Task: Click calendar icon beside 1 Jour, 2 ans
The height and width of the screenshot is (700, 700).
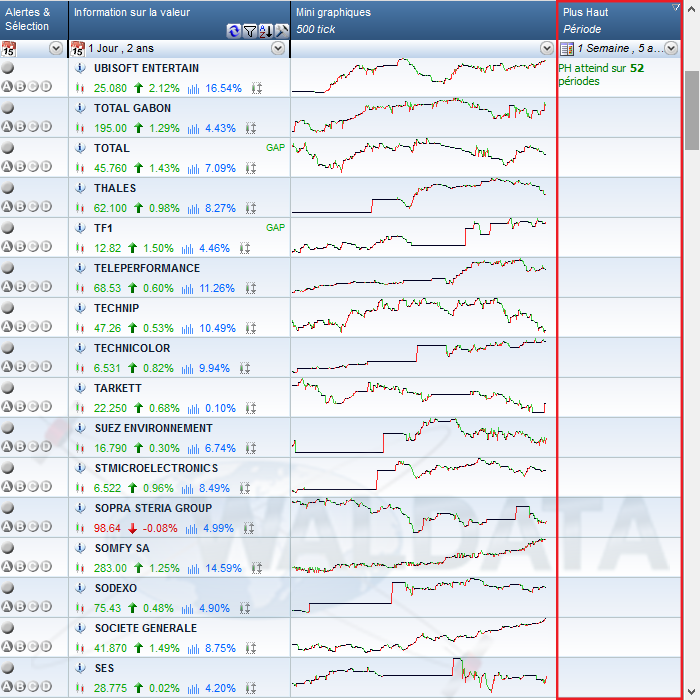Action: tap(78, 48)
